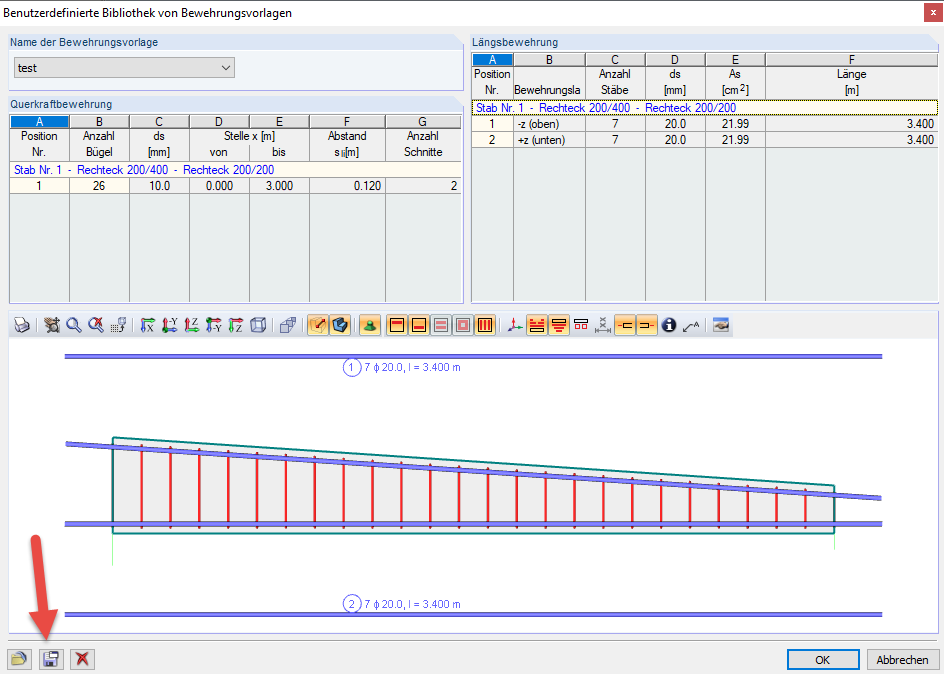Show view in minus Y direction
Screen dimensions: 944x674
pyautogui.click(x=214, y=326)
